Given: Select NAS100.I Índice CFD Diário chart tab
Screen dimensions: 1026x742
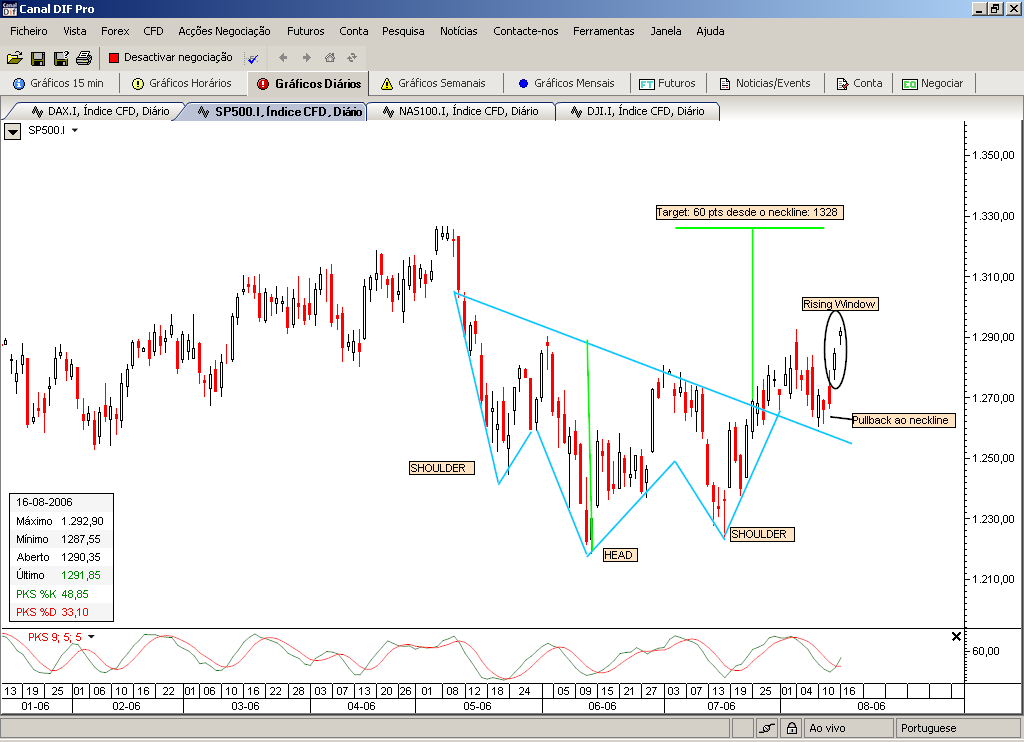Looking at the screenshot, I should [461, 111].
